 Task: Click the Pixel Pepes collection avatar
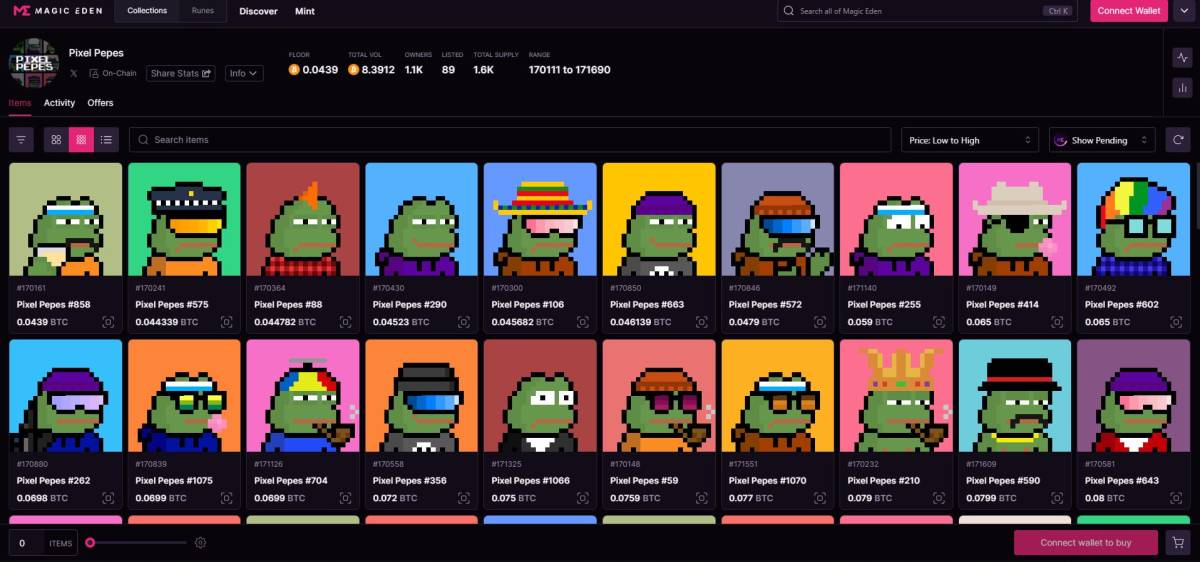(x=34, y=63)
